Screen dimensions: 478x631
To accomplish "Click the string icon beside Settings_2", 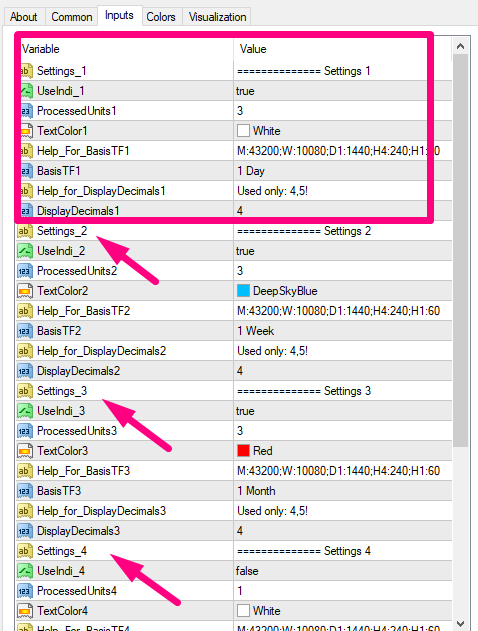I will tap(25, 231).
